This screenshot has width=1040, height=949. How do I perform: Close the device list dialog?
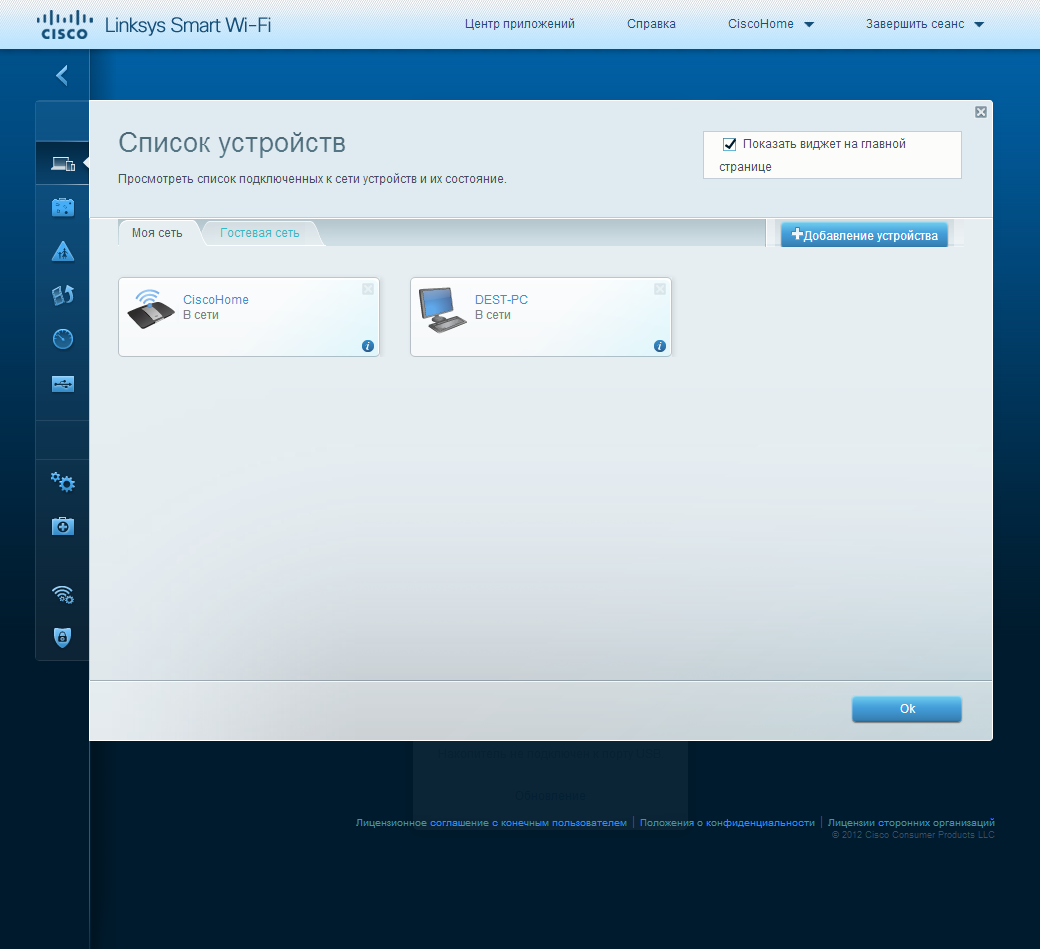coord(981,112)
